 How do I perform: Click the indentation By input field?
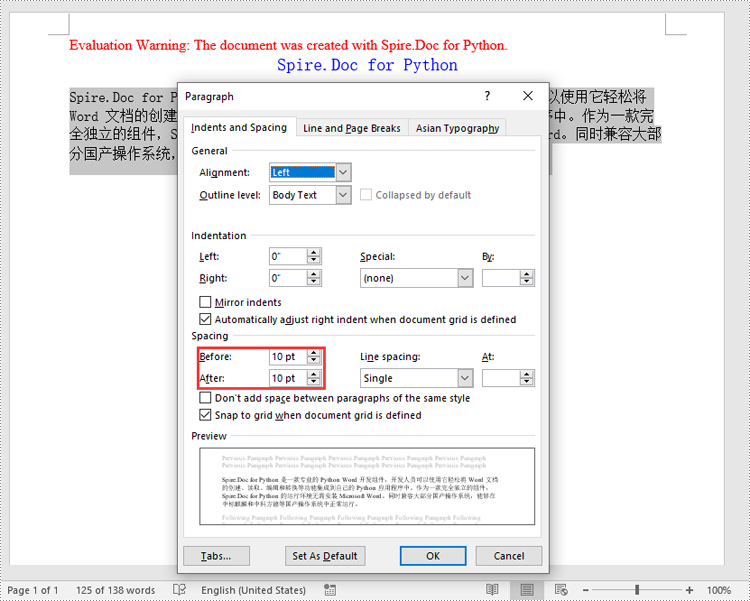(501, 278)
